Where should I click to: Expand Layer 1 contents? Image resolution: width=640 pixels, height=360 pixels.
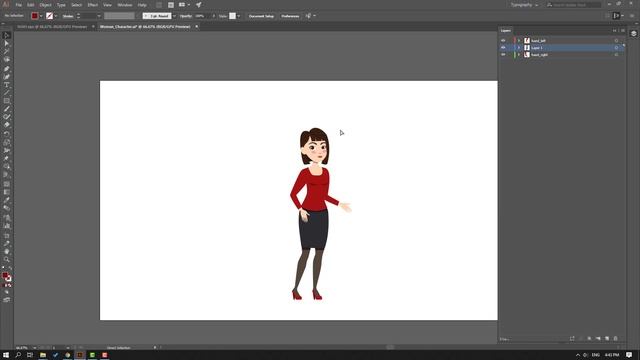coord(519,48)
